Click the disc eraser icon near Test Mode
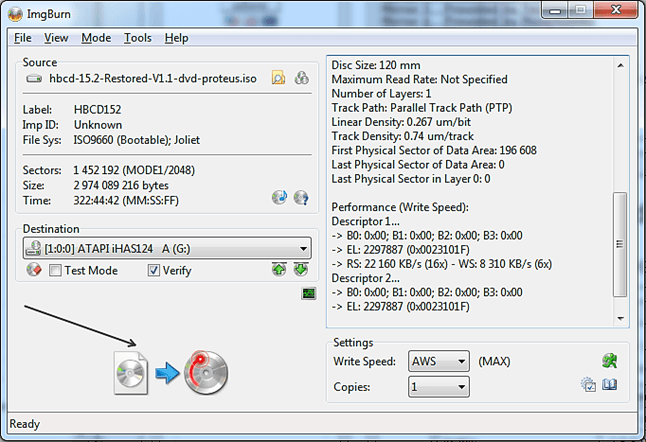Image resolution: width=646 pixels, height=442 pixels. [x=32, y=270]
